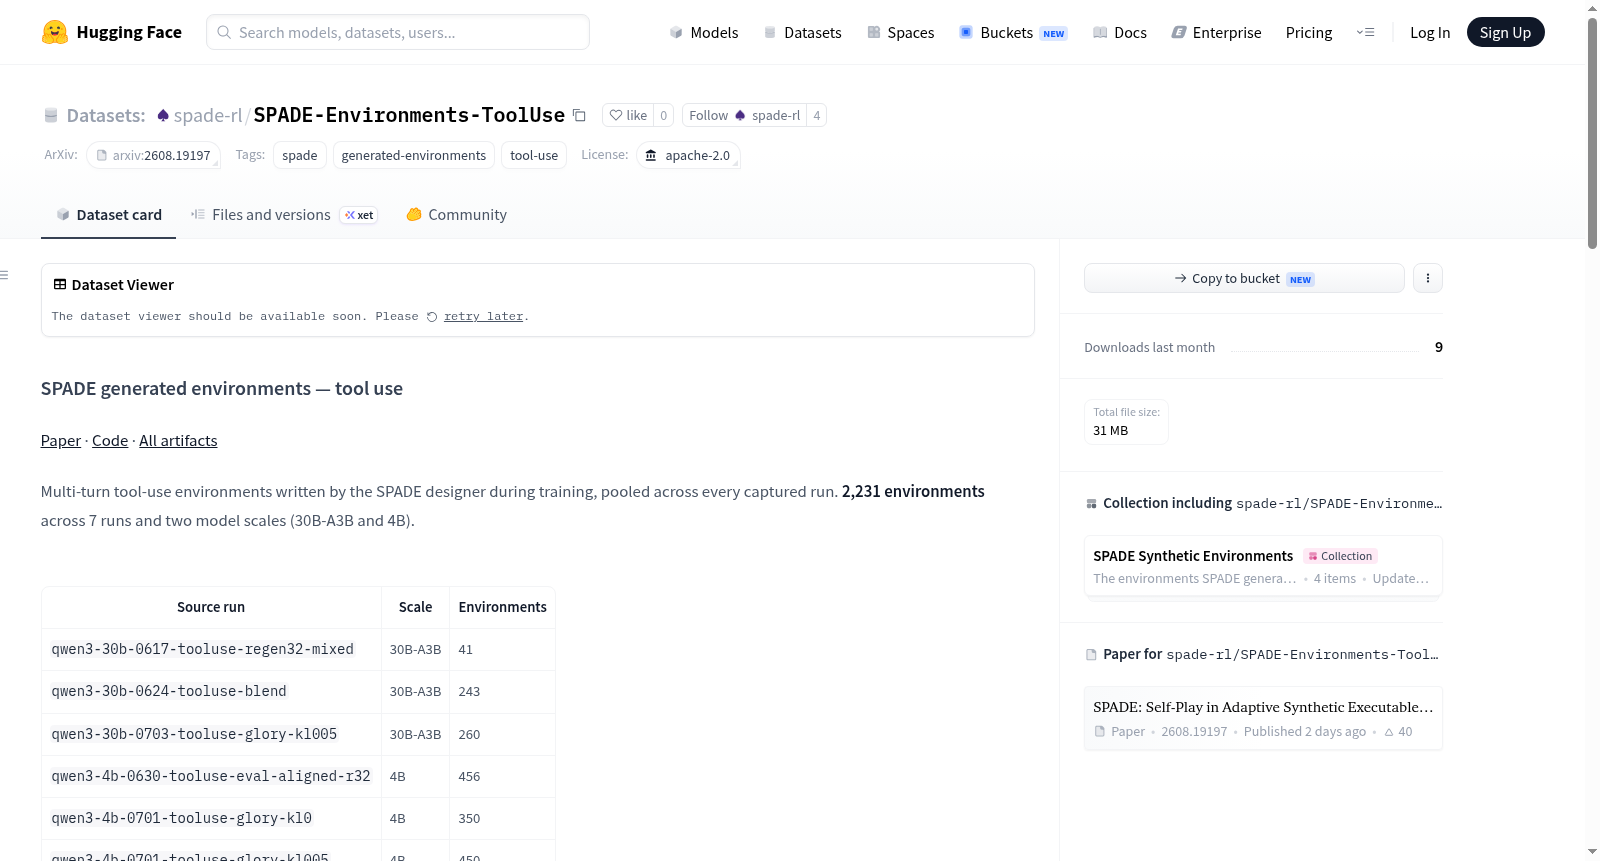Open Pricing in the top navigation
This screenshot has height=861, width=1600.
click(1309, 32)
